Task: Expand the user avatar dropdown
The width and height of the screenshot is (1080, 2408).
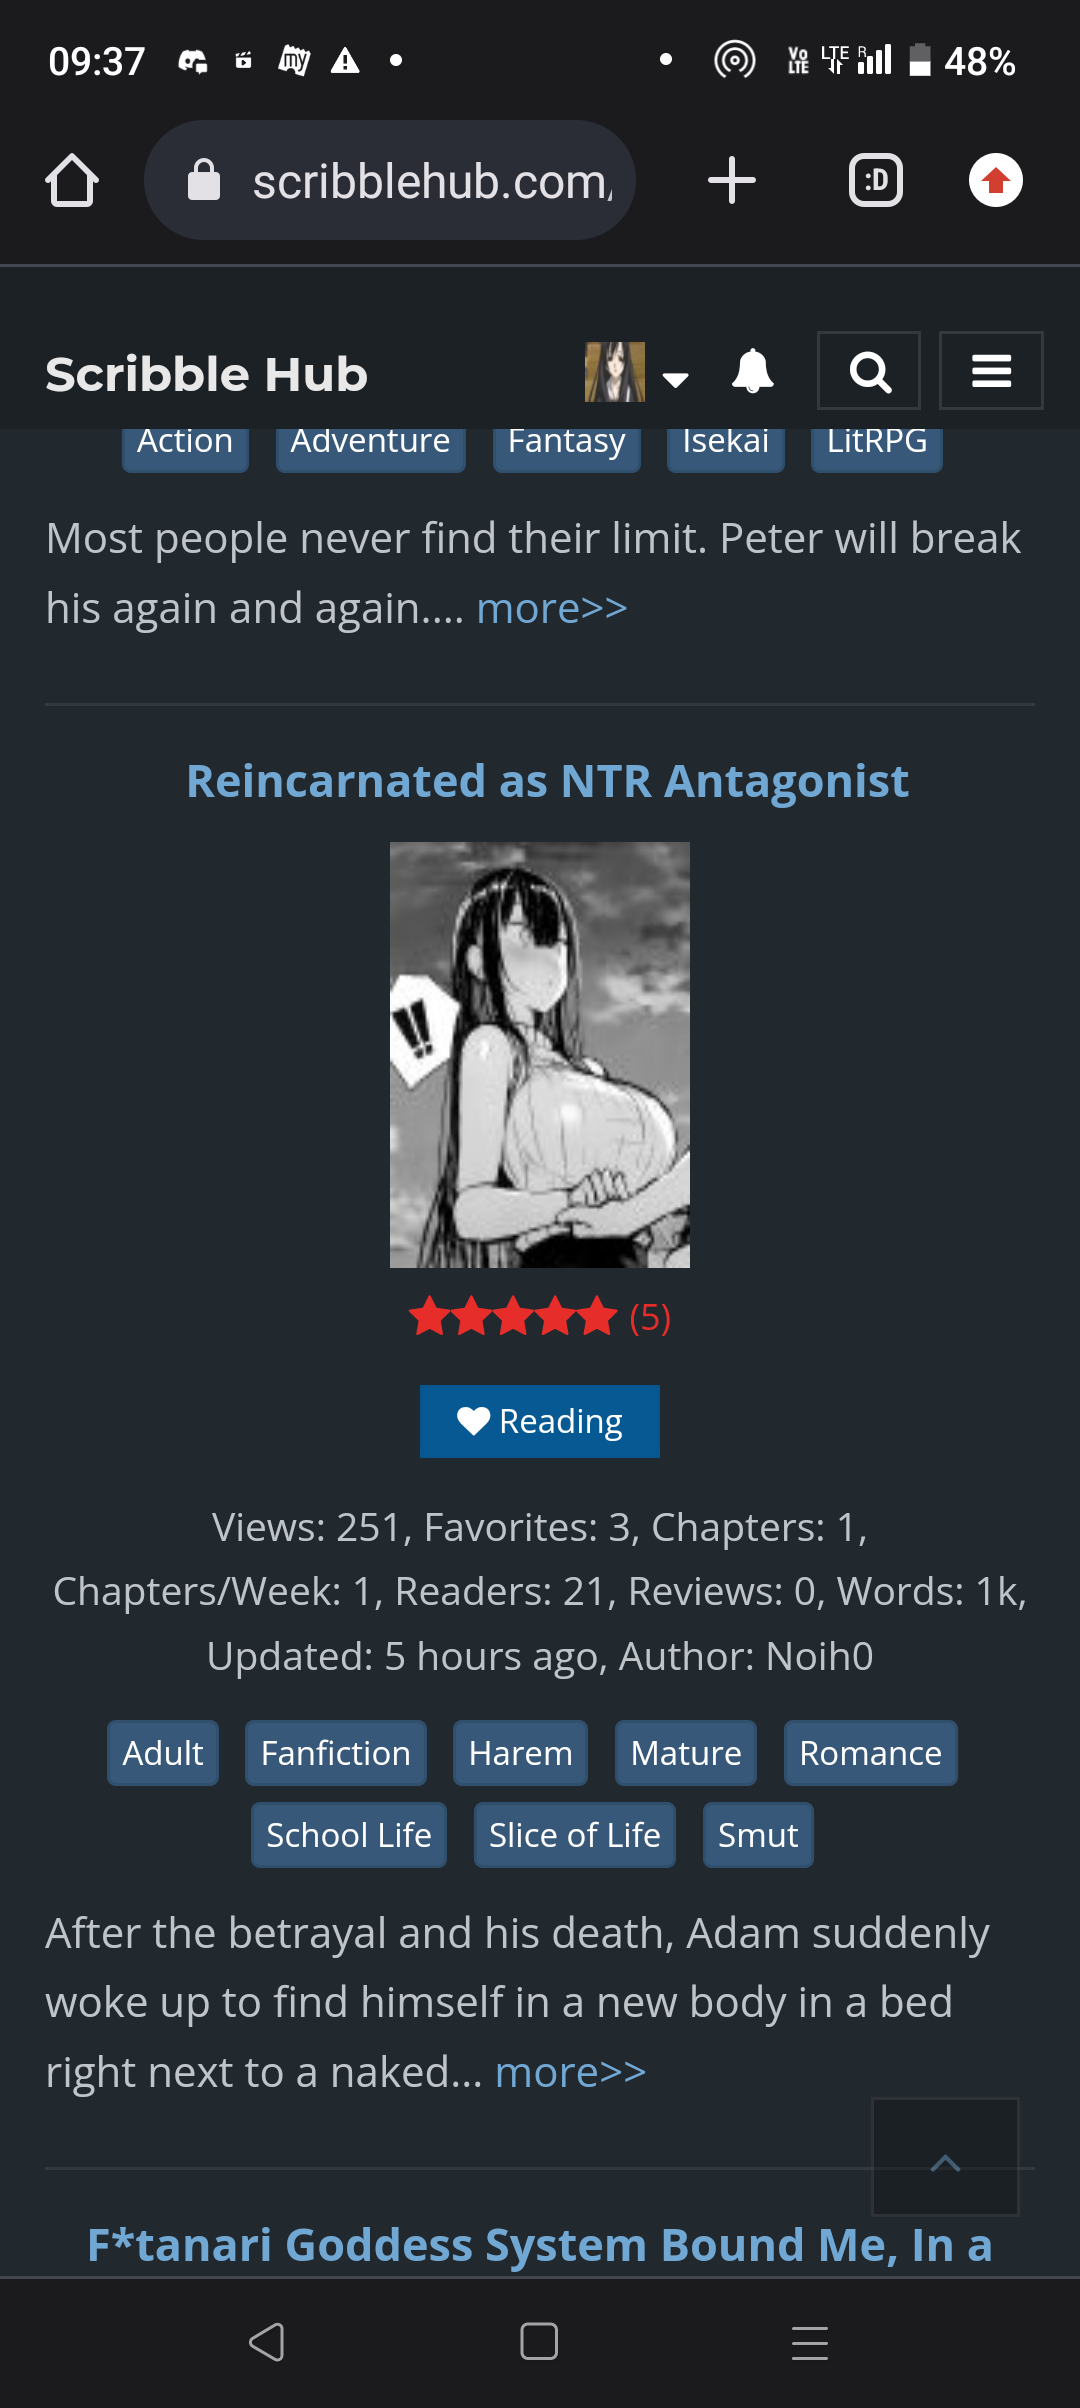Action: click(637, 372)
